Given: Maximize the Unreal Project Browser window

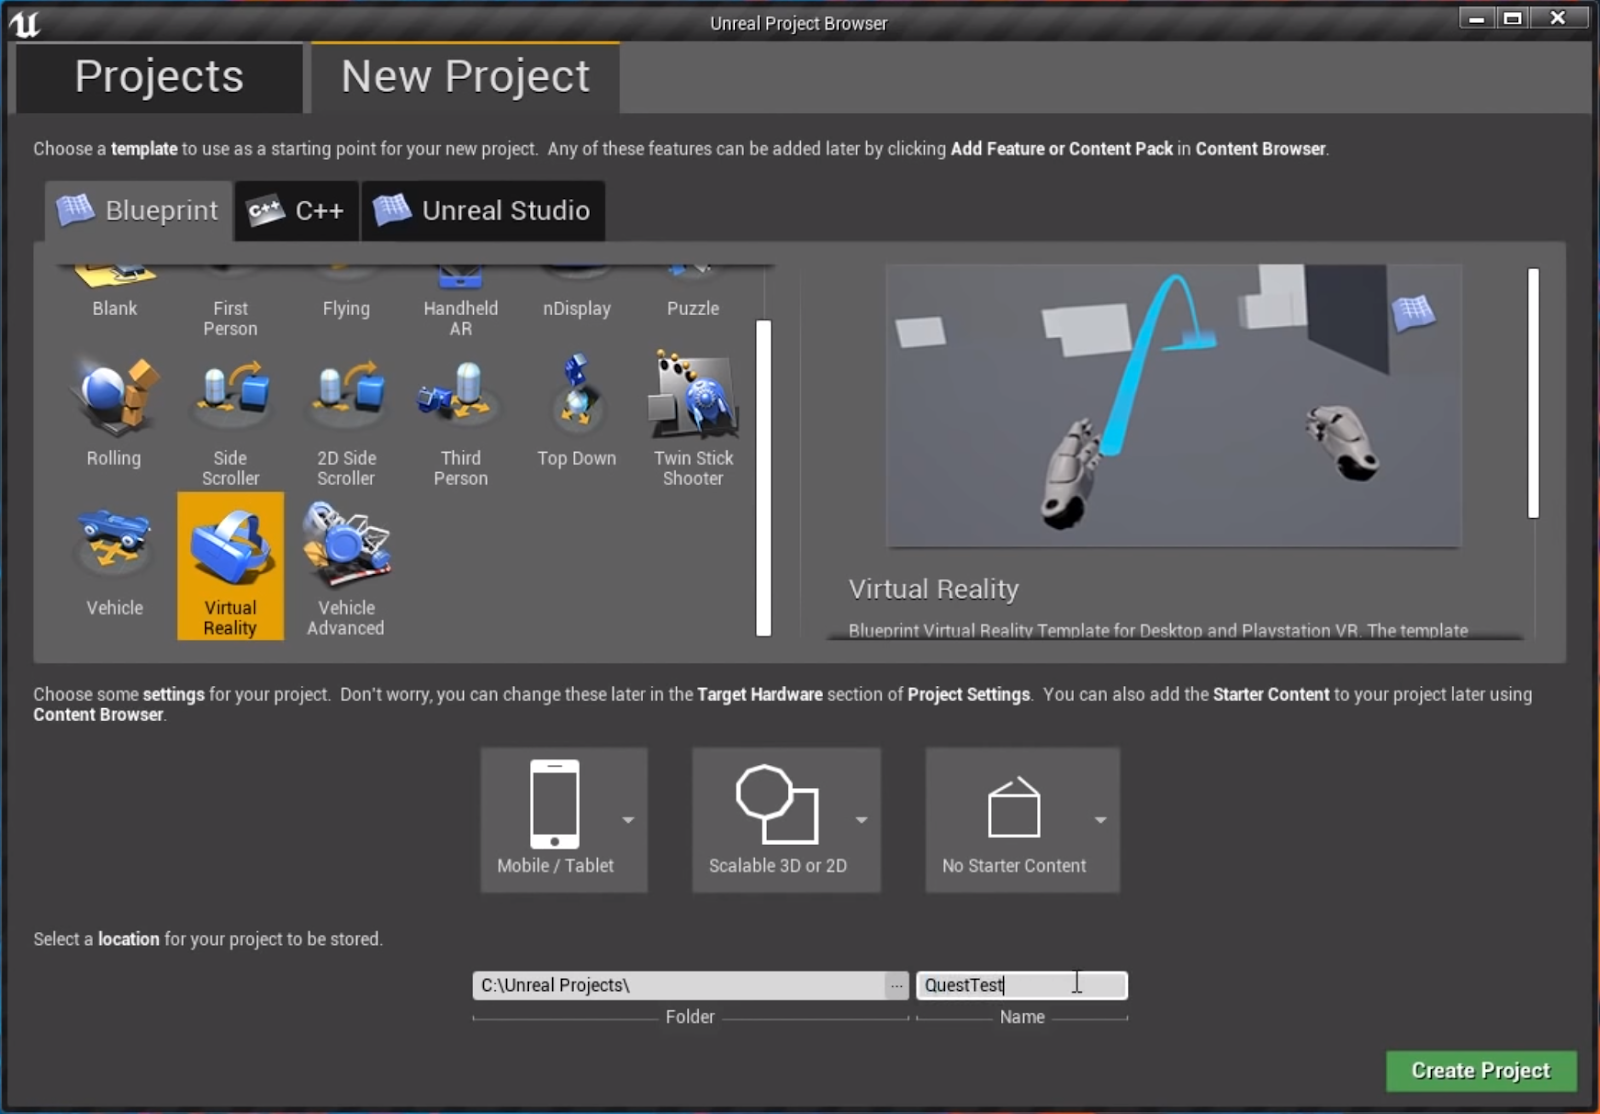Looking at the screenshot, I should pyautogui.click(x=1513, y=18).
